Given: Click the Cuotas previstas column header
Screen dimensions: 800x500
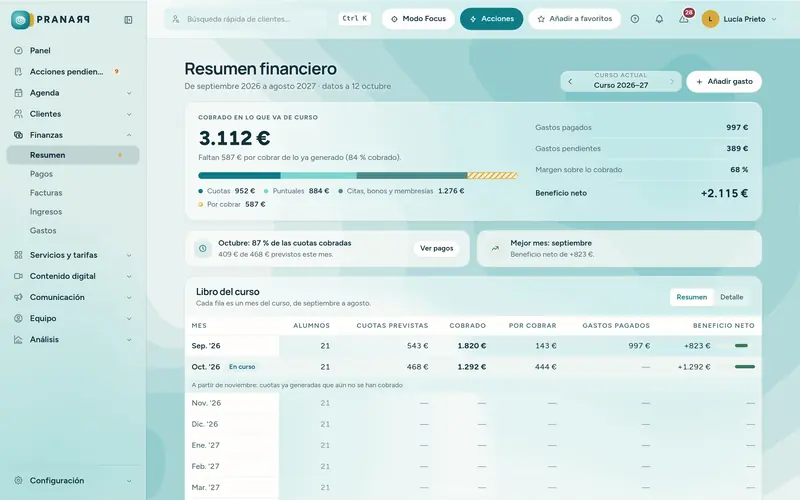Looking at the screenshot, I should (392, 326).
